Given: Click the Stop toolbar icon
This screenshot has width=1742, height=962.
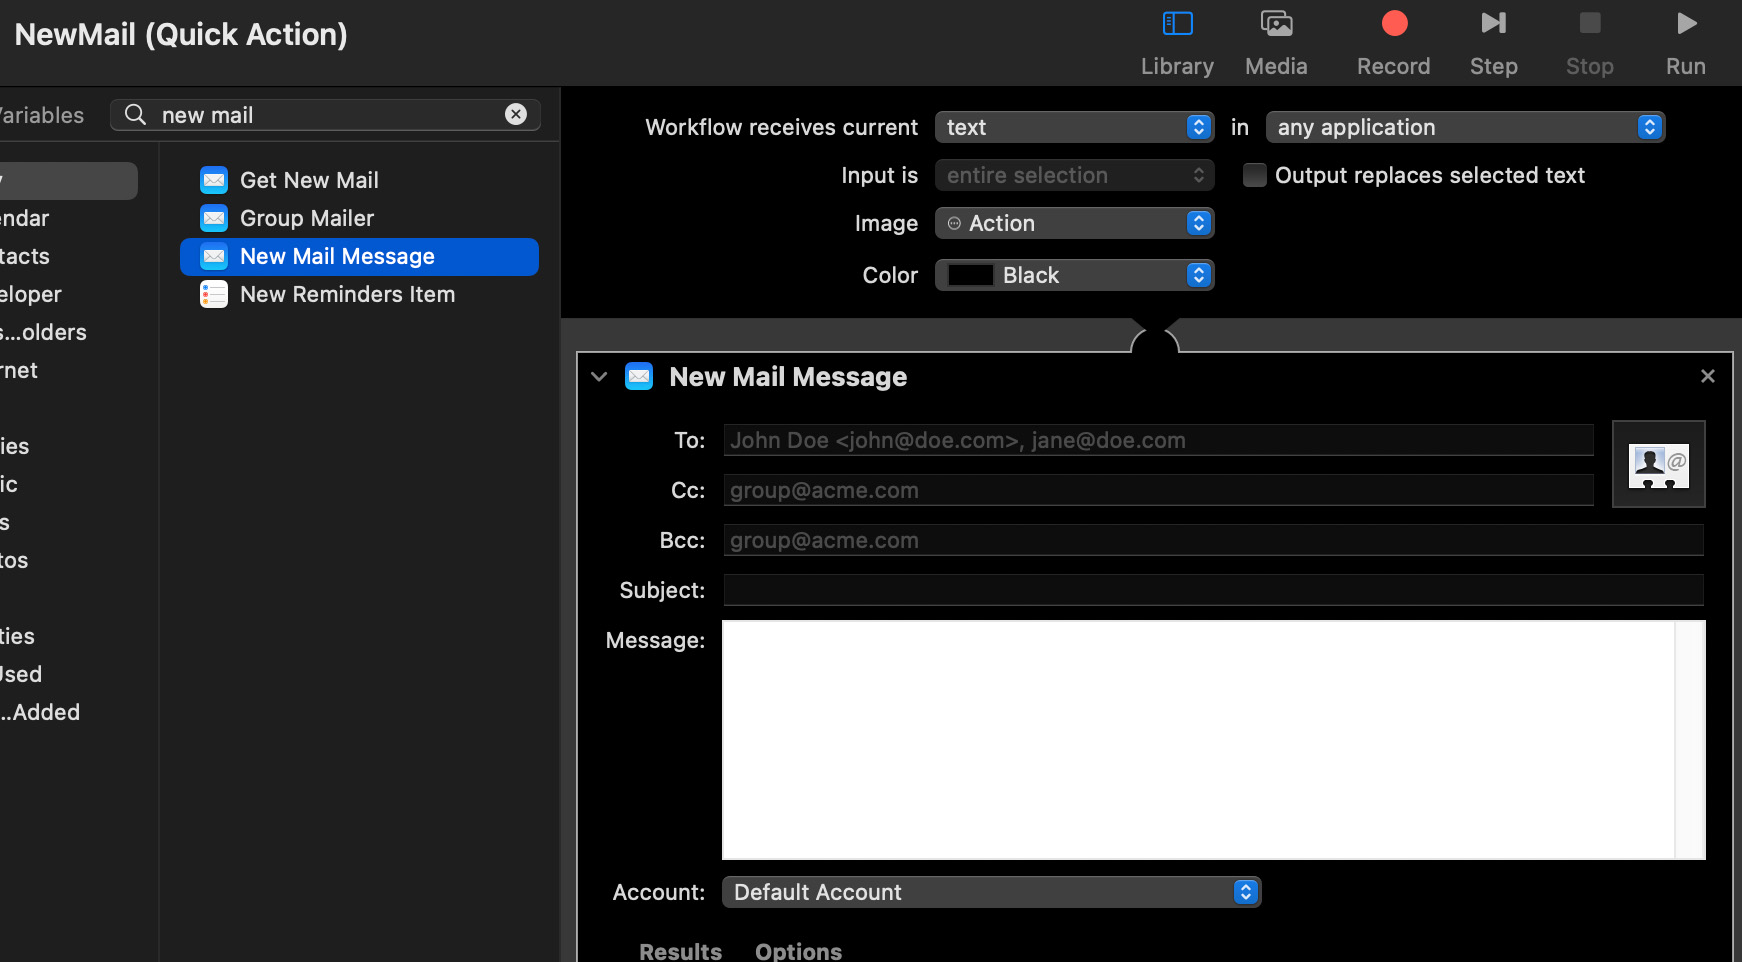Looking at the screenshot, I should pyautogui.click(x=1589, y=23).
